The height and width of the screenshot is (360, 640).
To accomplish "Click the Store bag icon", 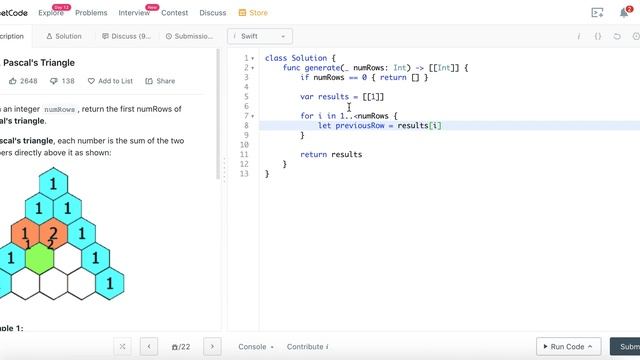I will [x=242, y=13].
